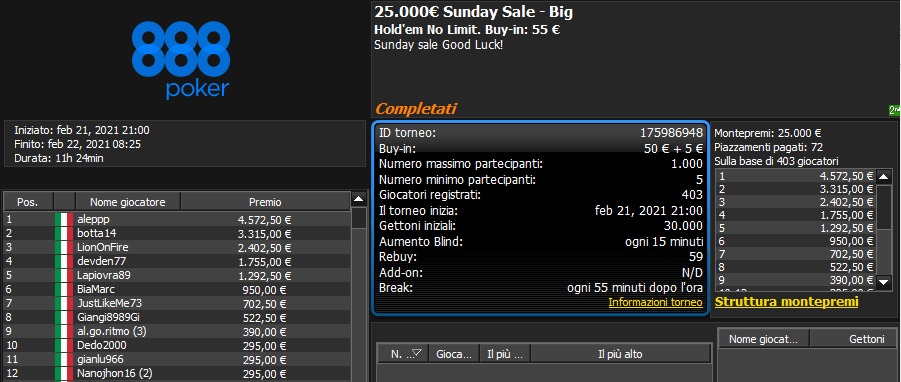Click the green icon right of Completati
This screenshot has height=382, width=901.
pyautogui.click(x=894, y=110)
